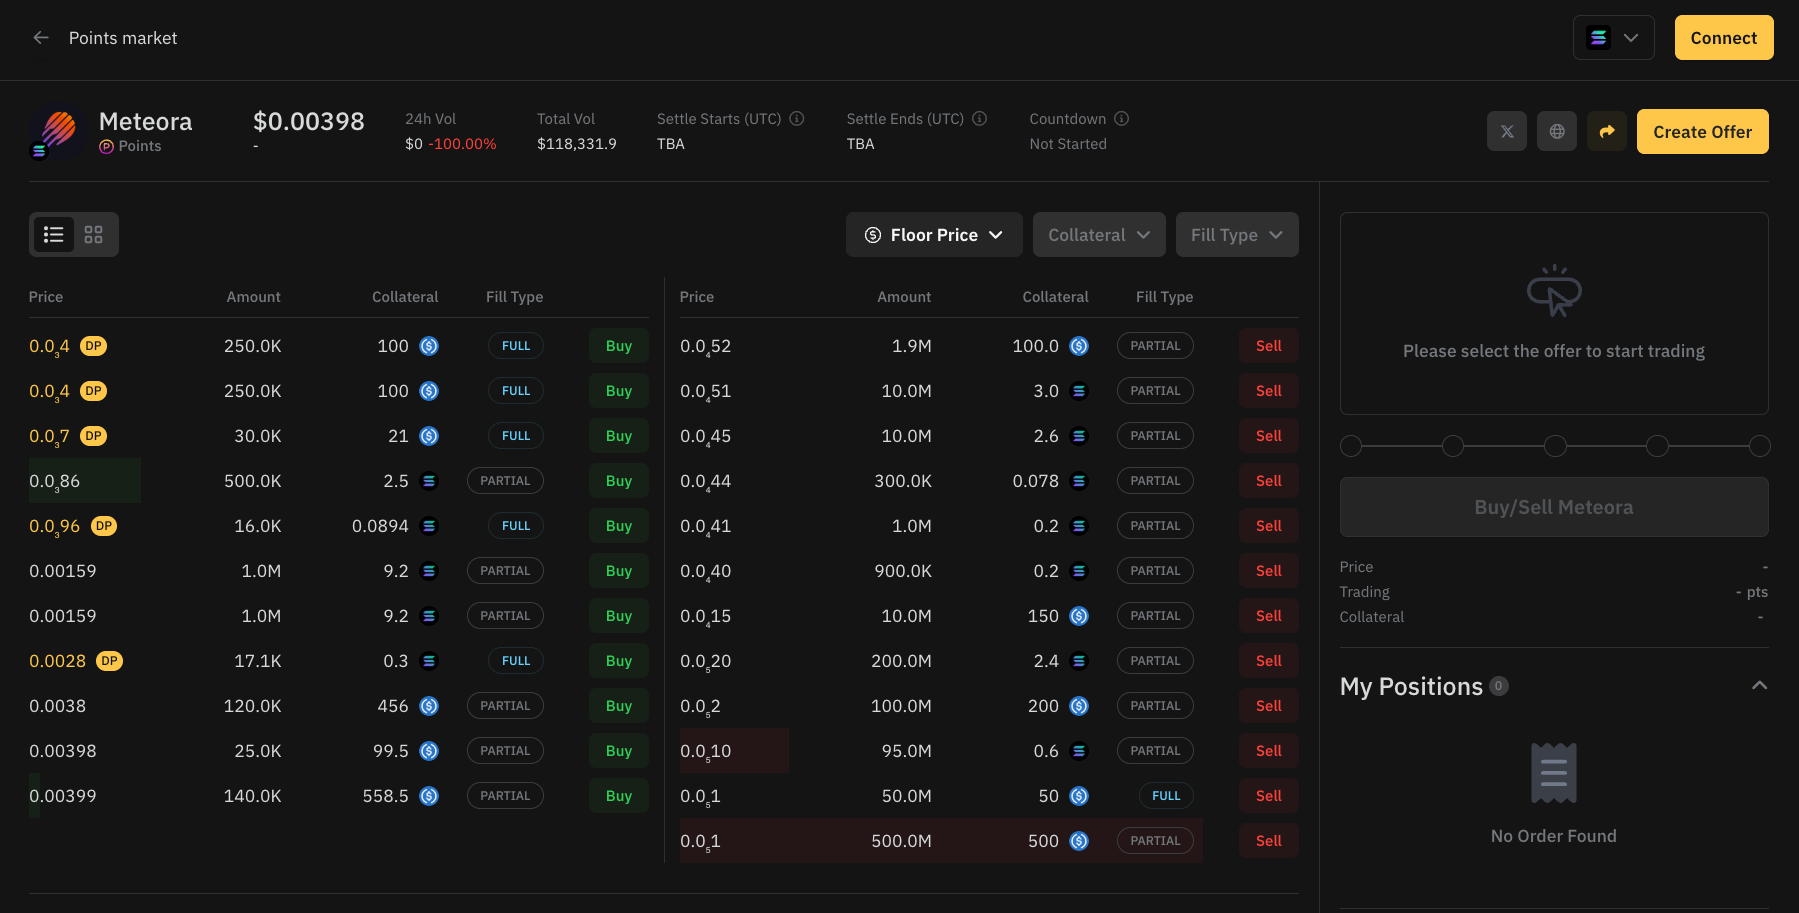The height and width of the screenshot is (913, 1799).
Task: Click info icon next to Settle Ends
Action: pyautogui.click(x=980, y=118)
